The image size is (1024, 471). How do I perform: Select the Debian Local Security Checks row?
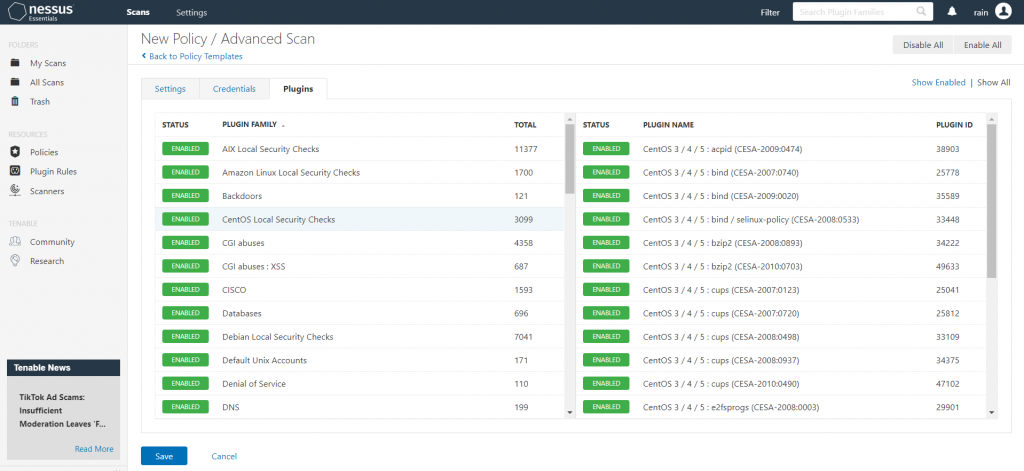pyautogui.click(x=359, y=337)
